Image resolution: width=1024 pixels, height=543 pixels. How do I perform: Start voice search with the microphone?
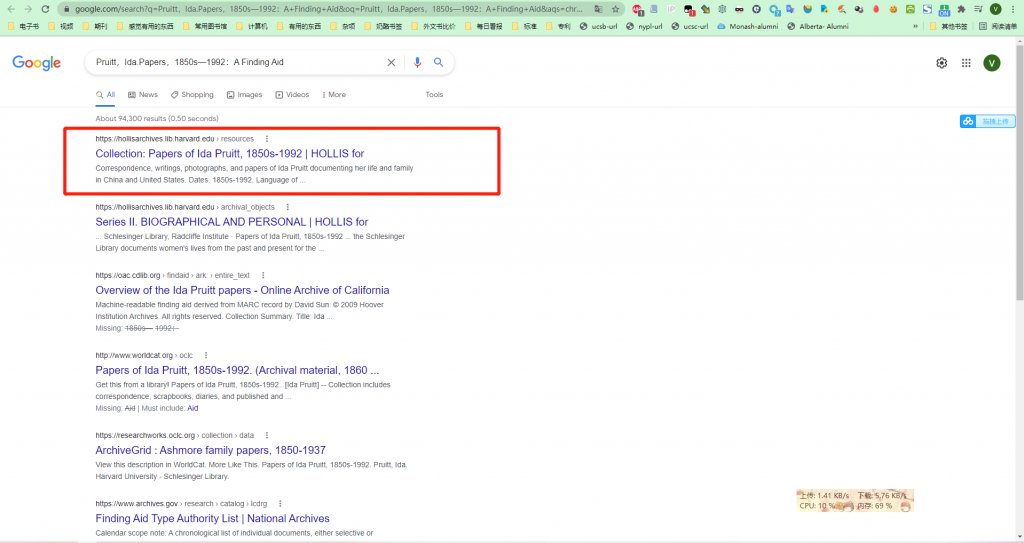click(x=417, y=62)
